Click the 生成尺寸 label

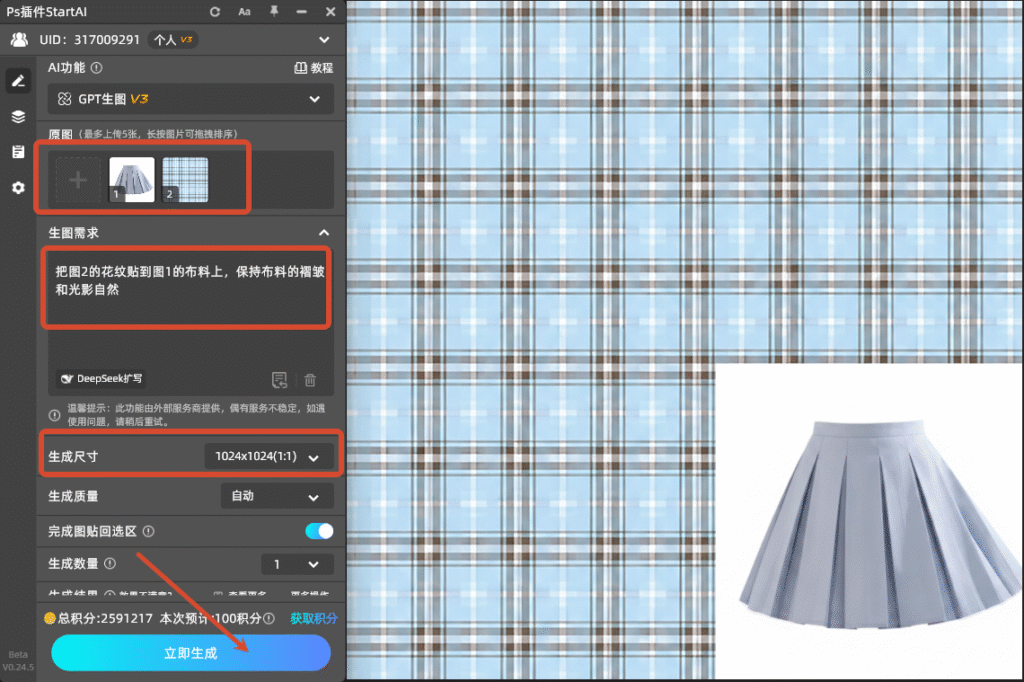73,457
